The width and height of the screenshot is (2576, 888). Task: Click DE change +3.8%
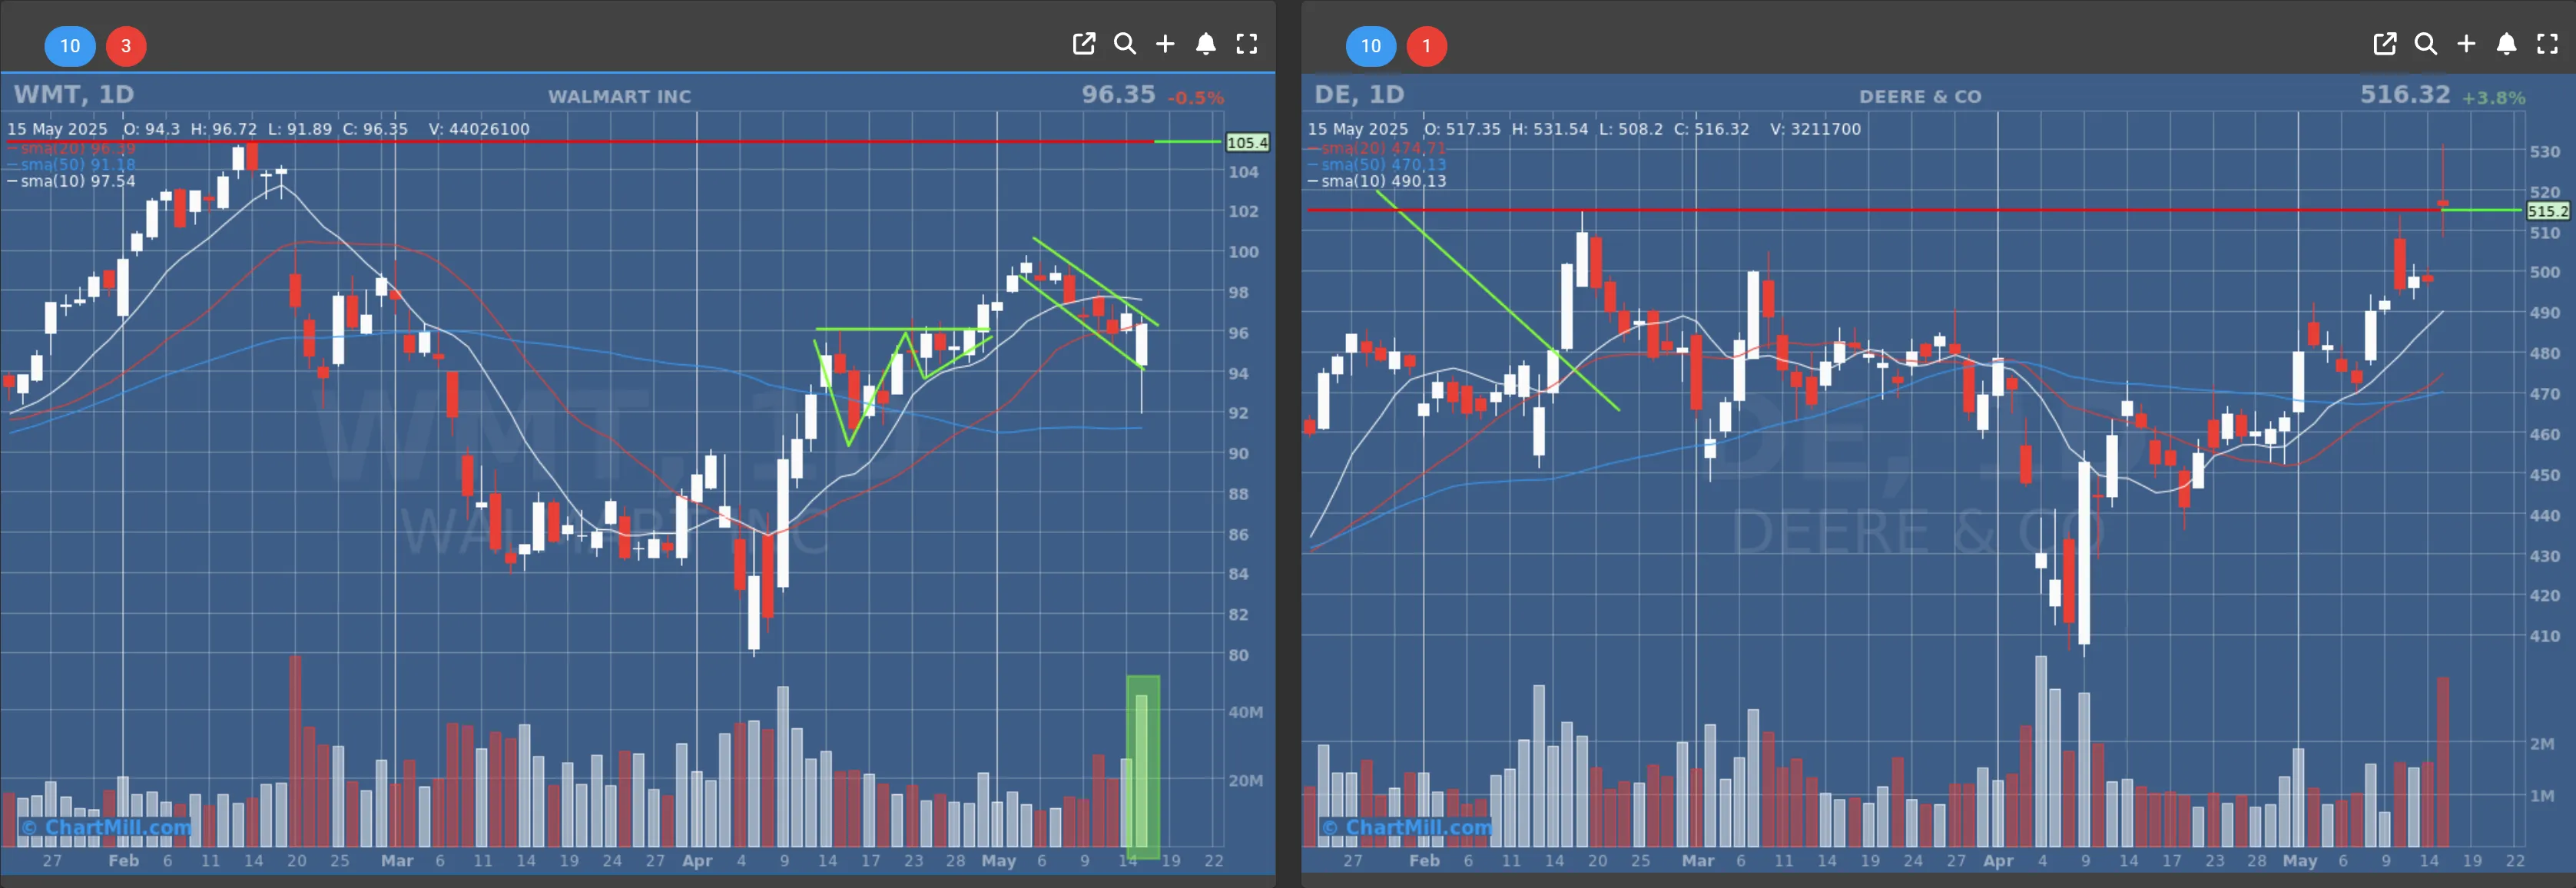point(2494,98)
